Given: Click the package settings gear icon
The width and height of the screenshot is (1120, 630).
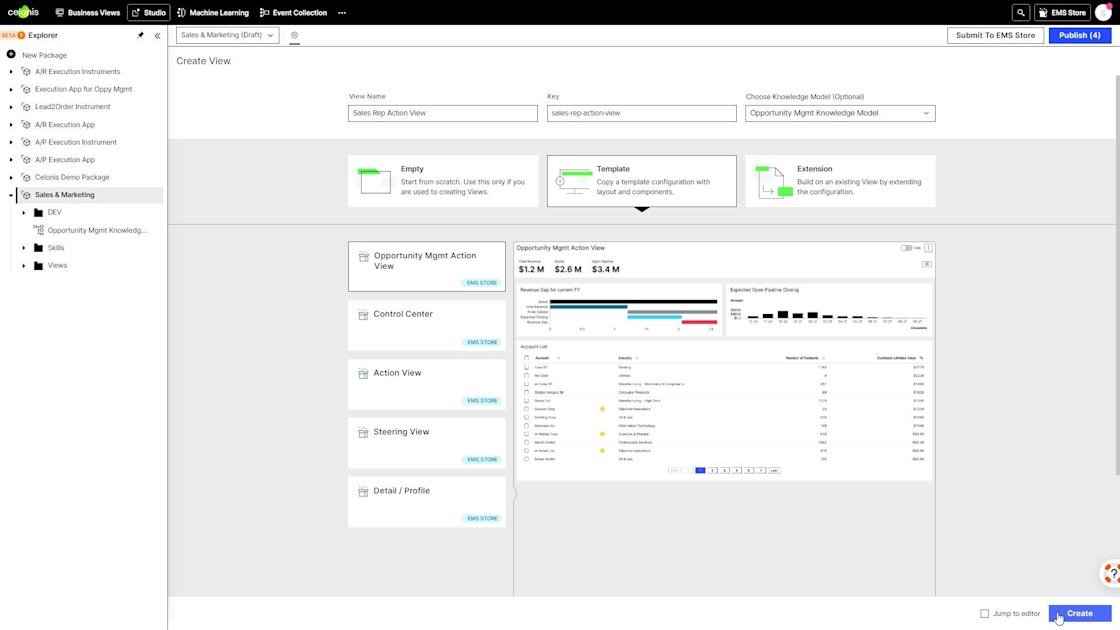Looking at the screenshot, I should [x=294, y=35].
